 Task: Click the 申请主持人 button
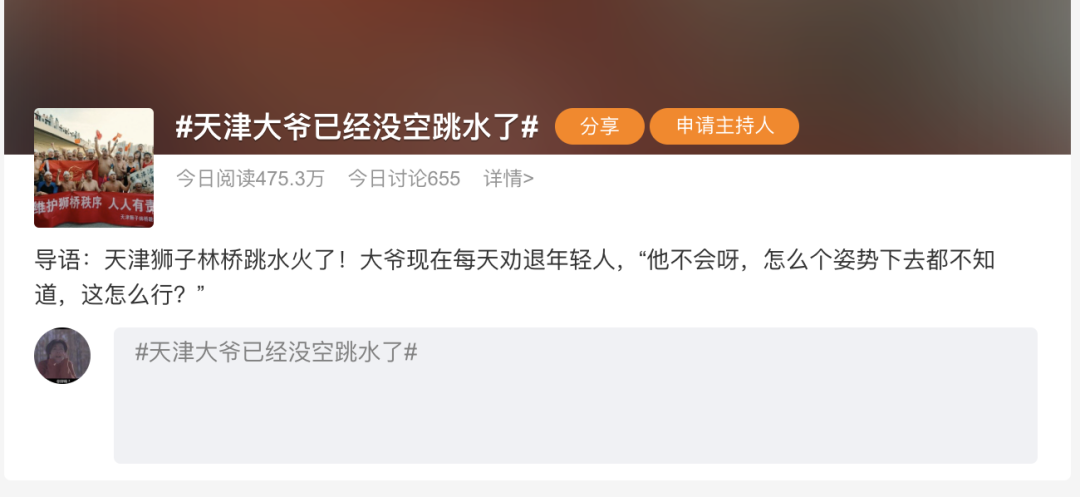[724, 127]
